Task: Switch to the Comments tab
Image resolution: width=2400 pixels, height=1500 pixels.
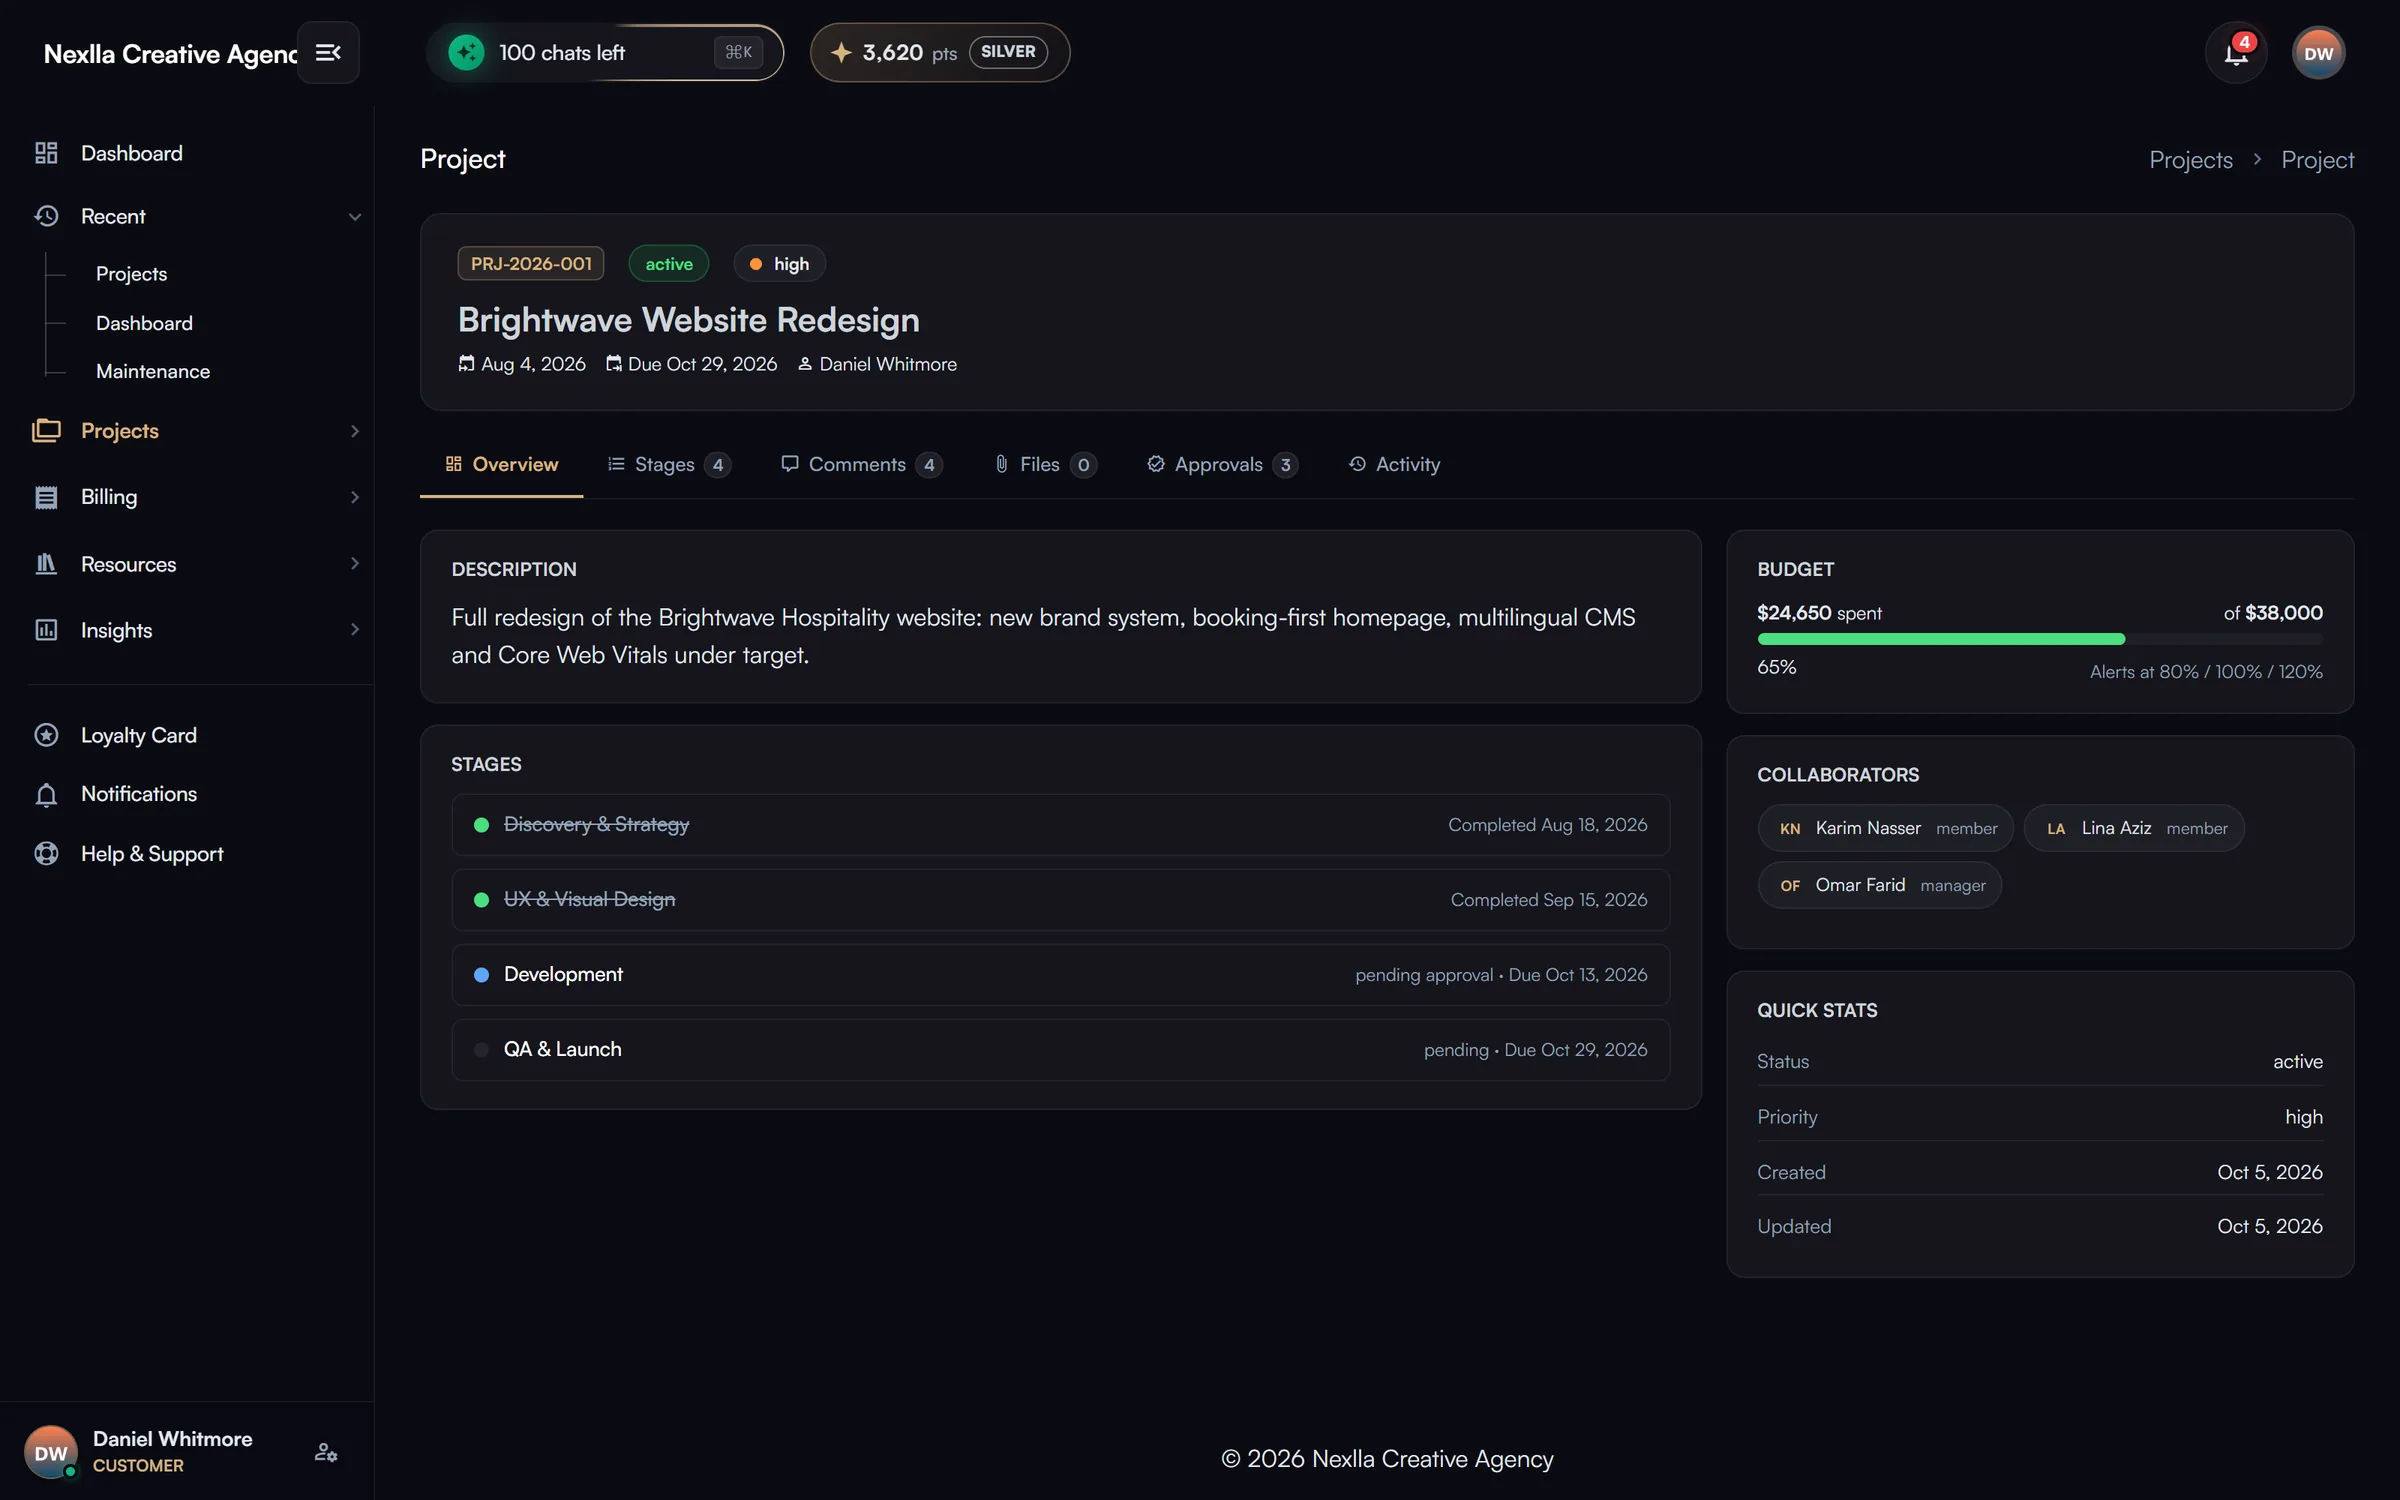Action: point(861,464)
